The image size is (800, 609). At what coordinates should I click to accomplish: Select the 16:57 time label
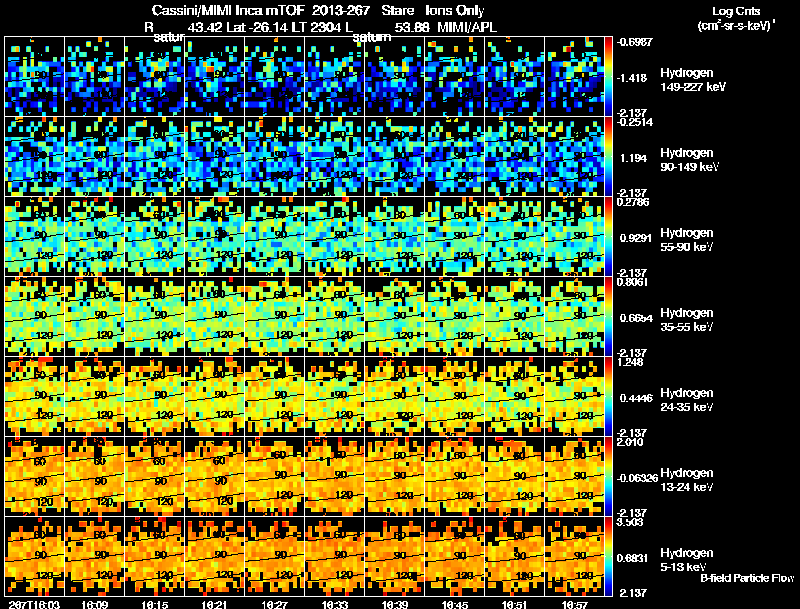(x=575, y=604)
